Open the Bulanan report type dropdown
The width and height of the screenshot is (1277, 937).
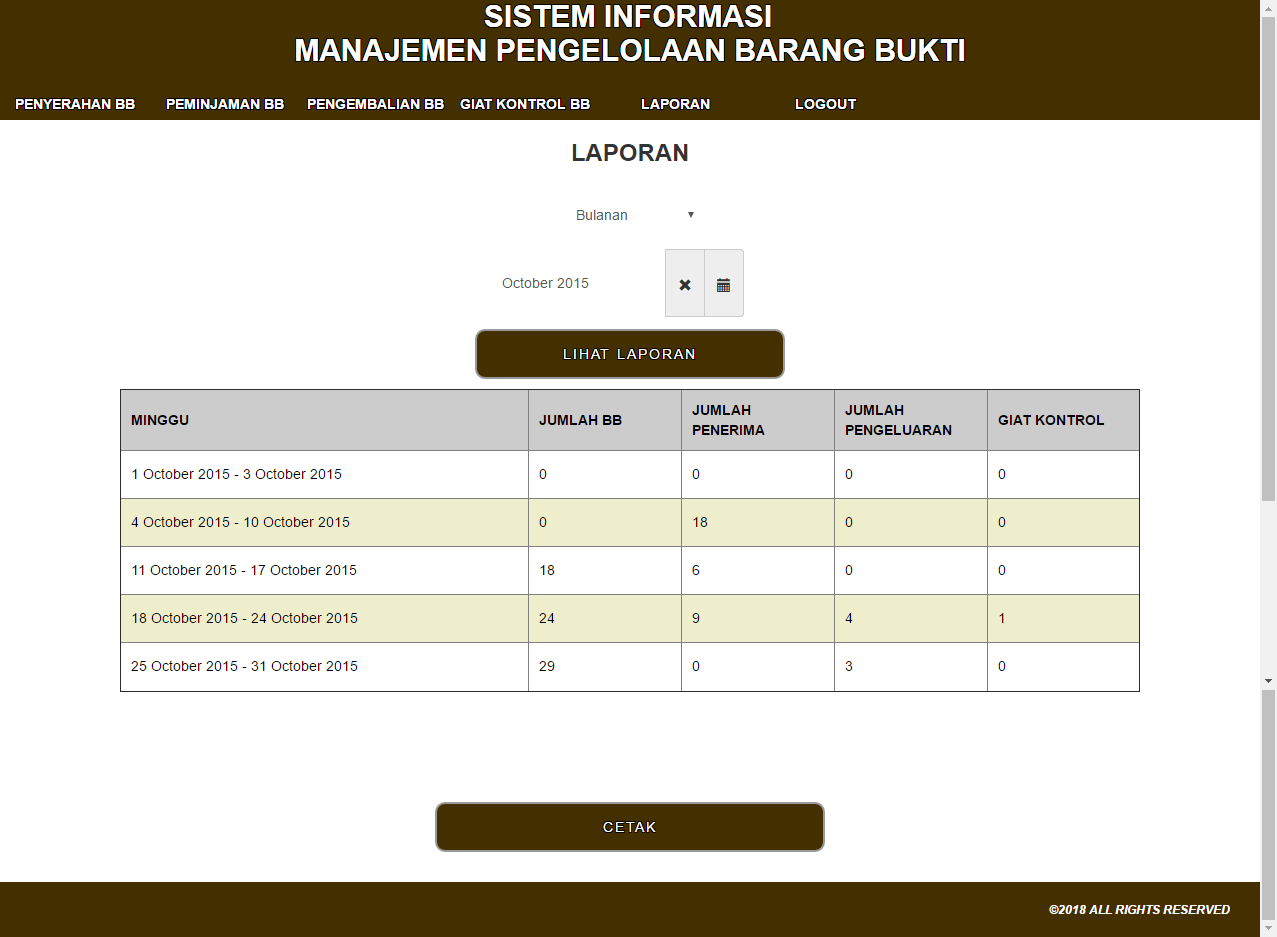pyautogui.click(x=634, y=215)
